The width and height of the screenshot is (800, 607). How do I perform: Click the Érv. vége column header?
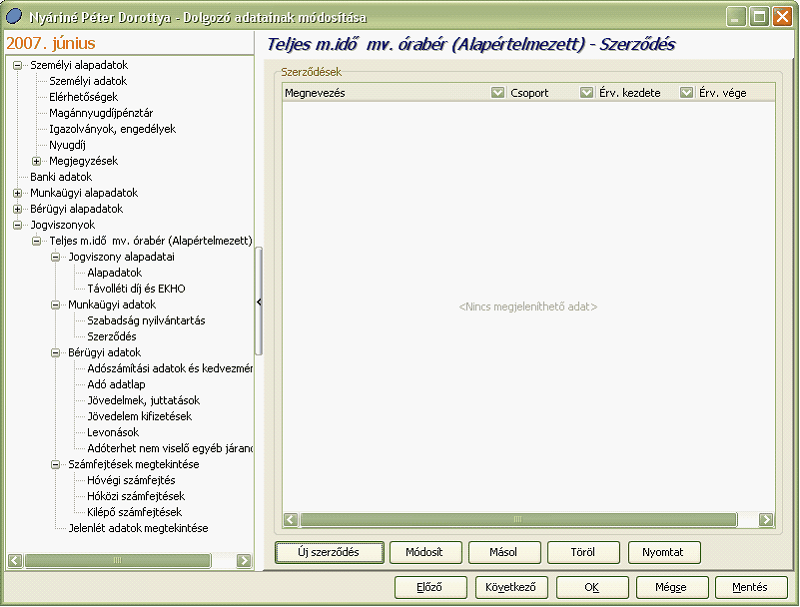[735, 93]
